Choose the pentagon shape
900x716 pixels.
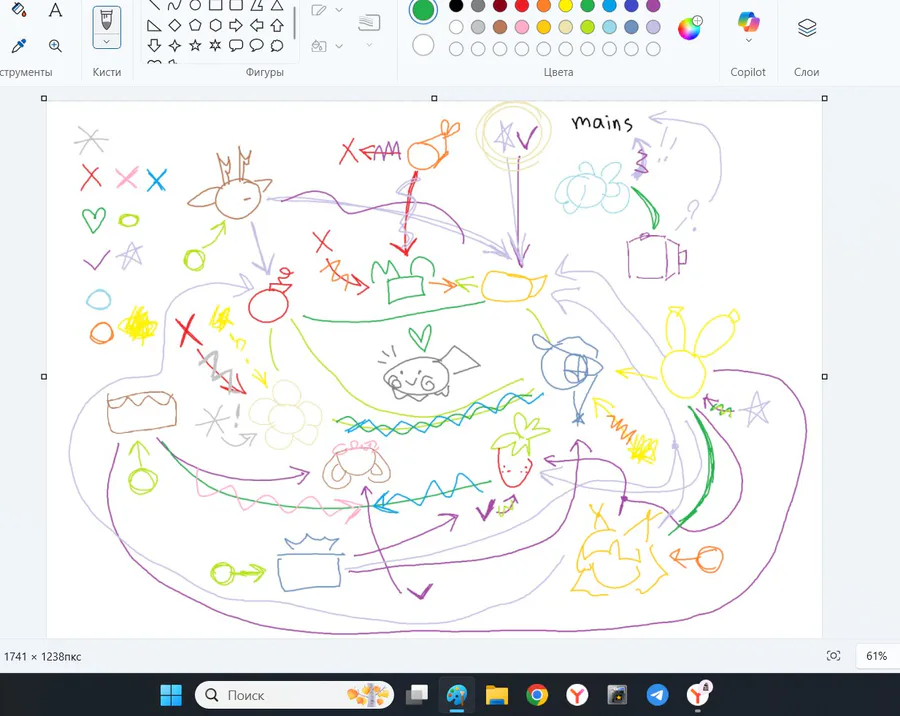195,25
